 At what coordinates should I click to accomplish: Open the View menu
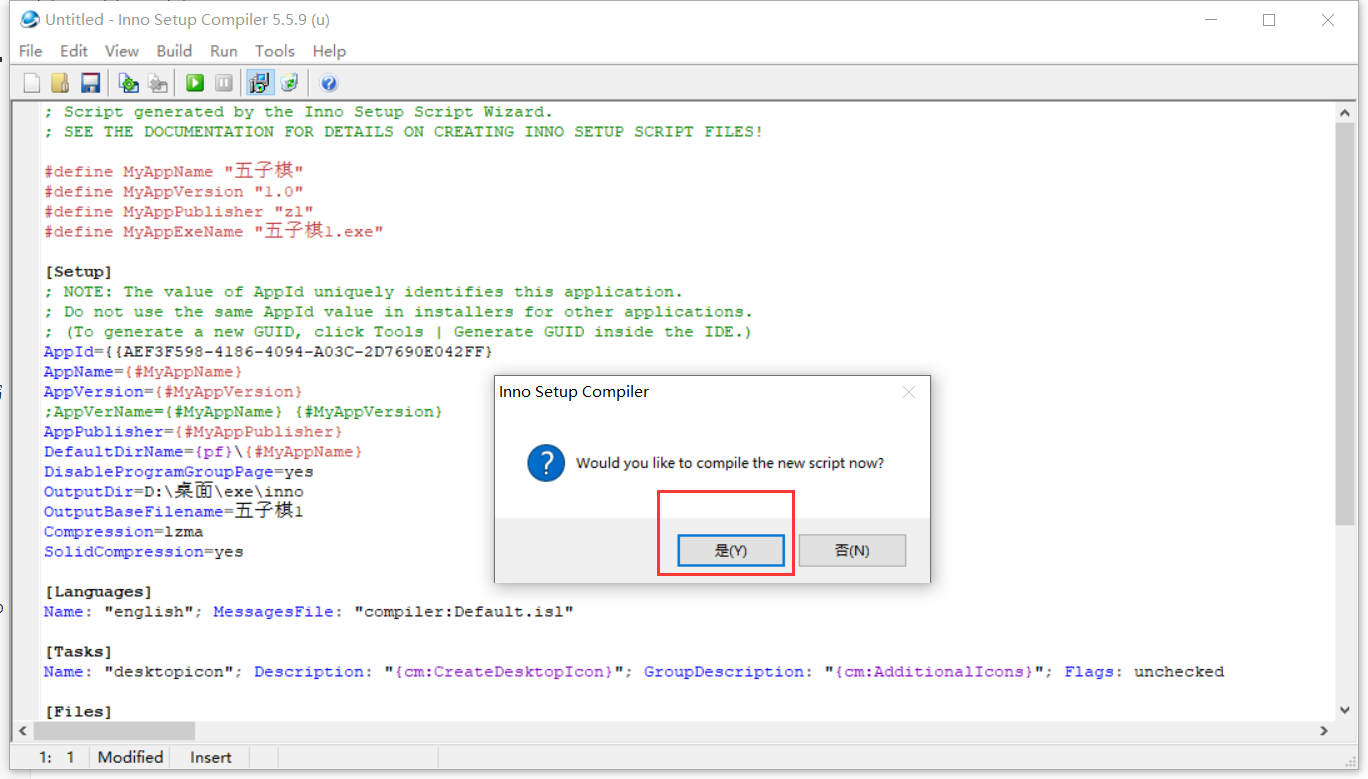[122, 51]
